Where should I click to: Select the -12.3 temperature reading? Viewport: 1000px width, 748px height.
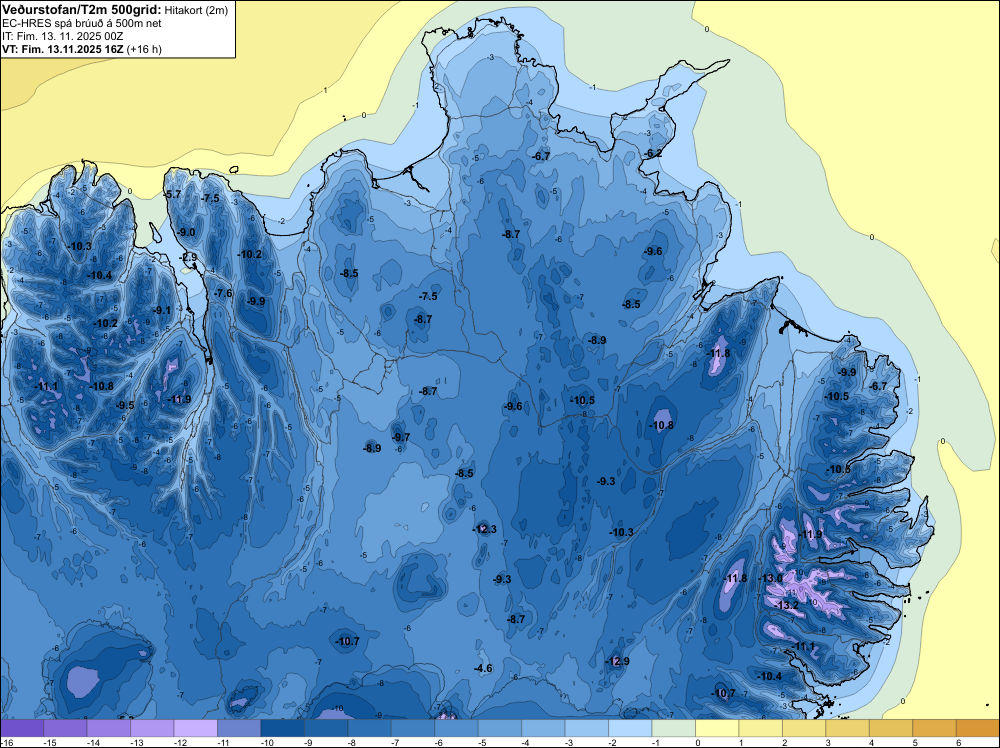tap(484, 529)
